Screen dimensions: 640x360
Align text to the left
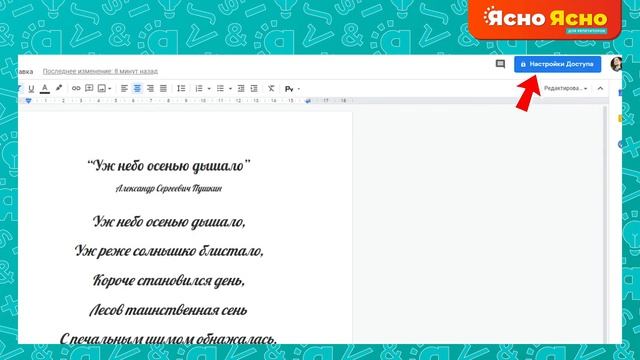124,88
